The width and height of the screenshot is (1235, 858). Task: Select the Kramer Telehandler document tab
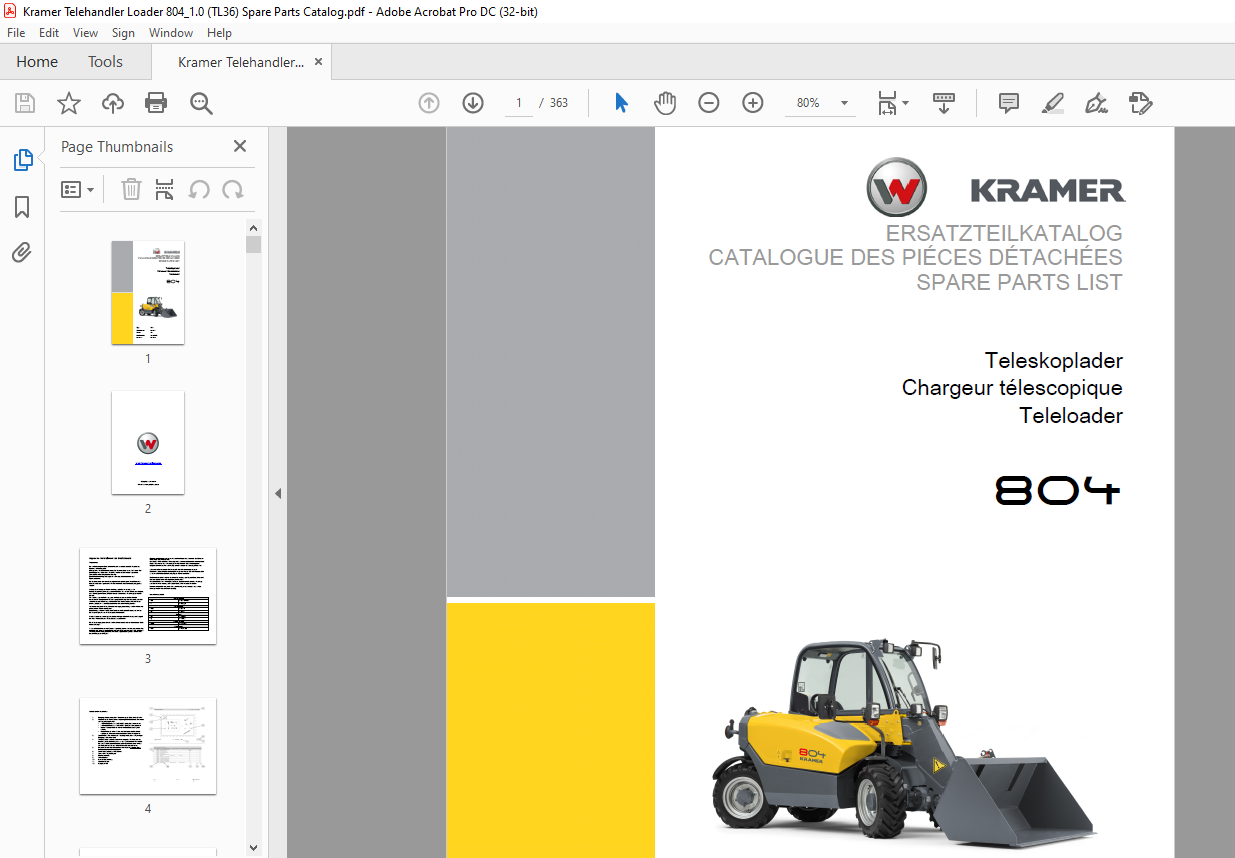tap(241, 62)
